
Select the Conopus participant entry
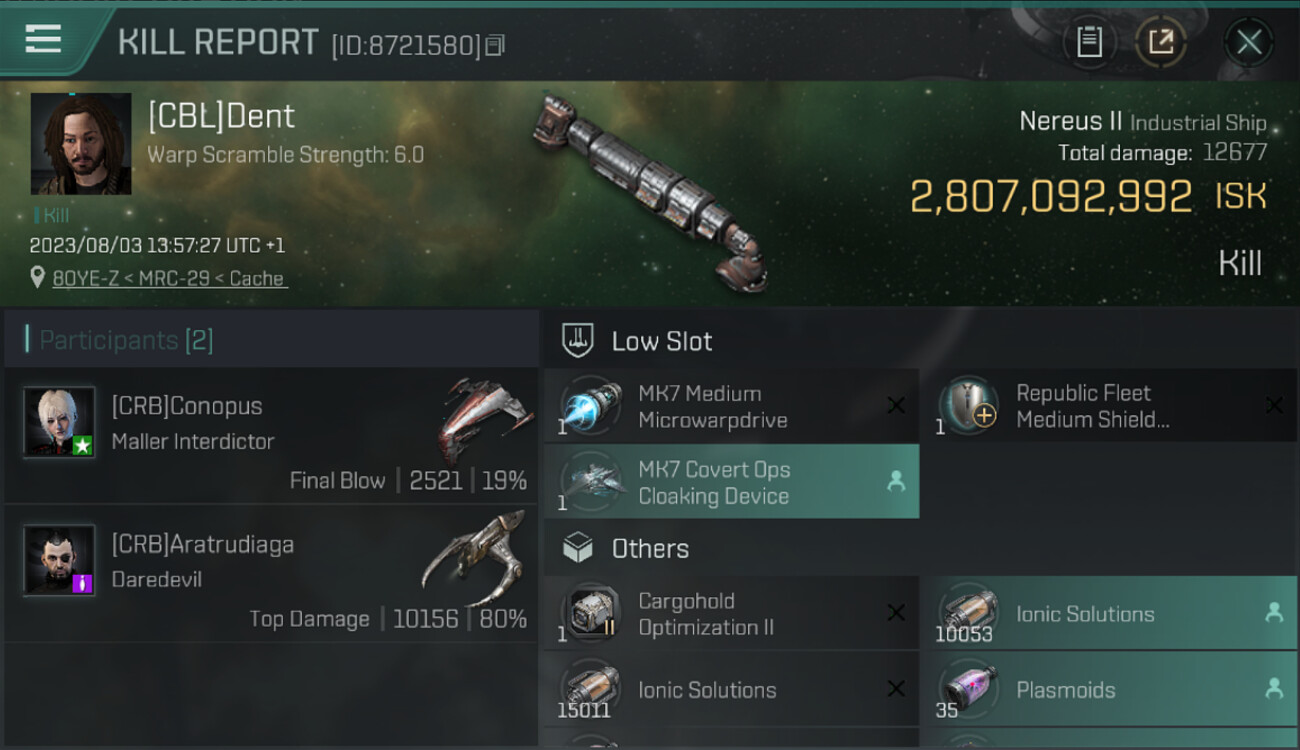(x=271, y=437)
